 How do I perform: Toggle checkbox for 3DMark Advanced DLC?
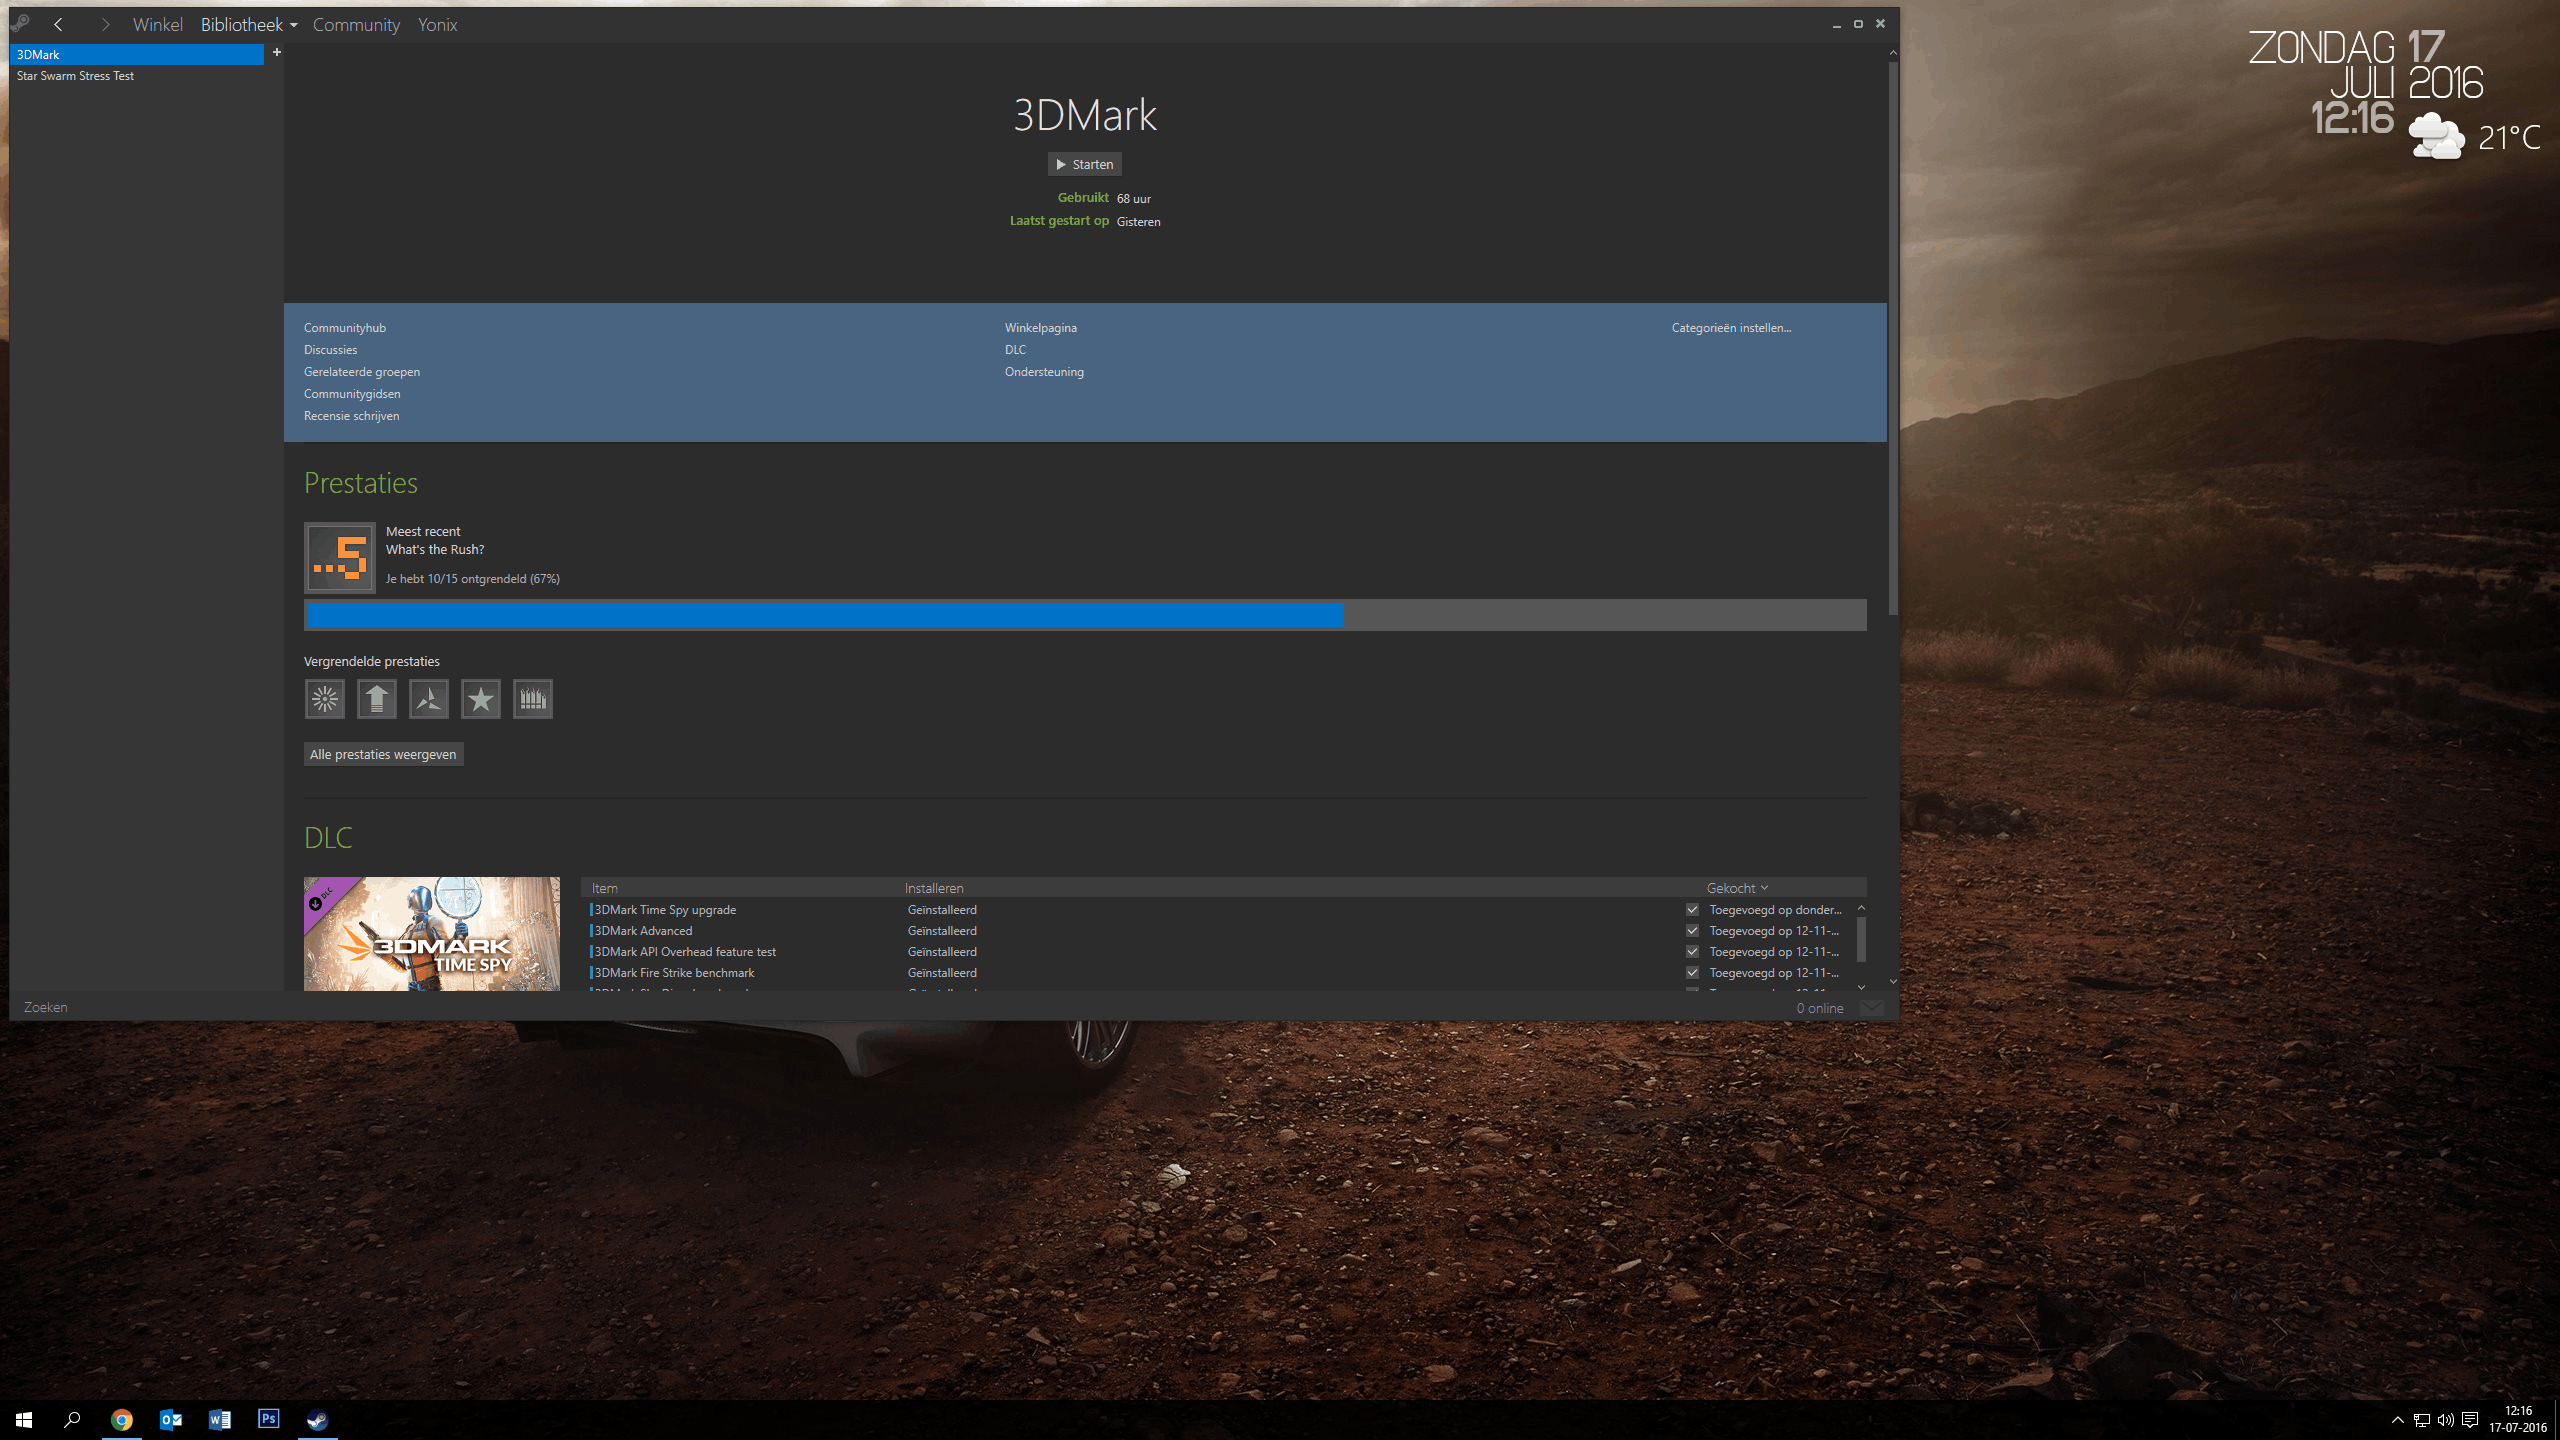point(1692,931)
